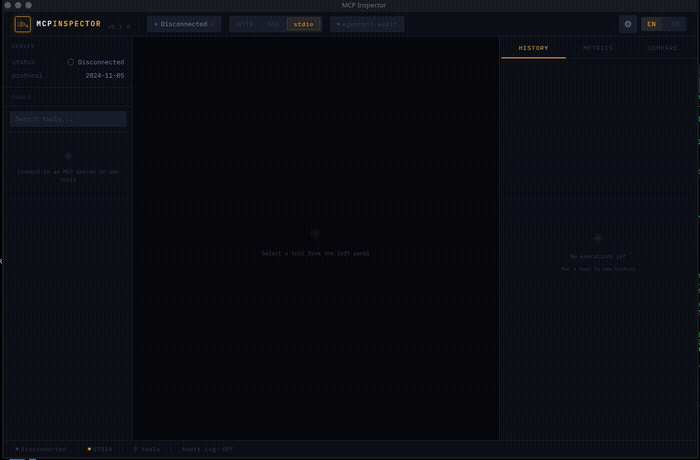This screenshot has width=700, height=460.
Task: Click the STDIO indicator in the status bar
Action: pyautogui.click(x=100, y=449)
